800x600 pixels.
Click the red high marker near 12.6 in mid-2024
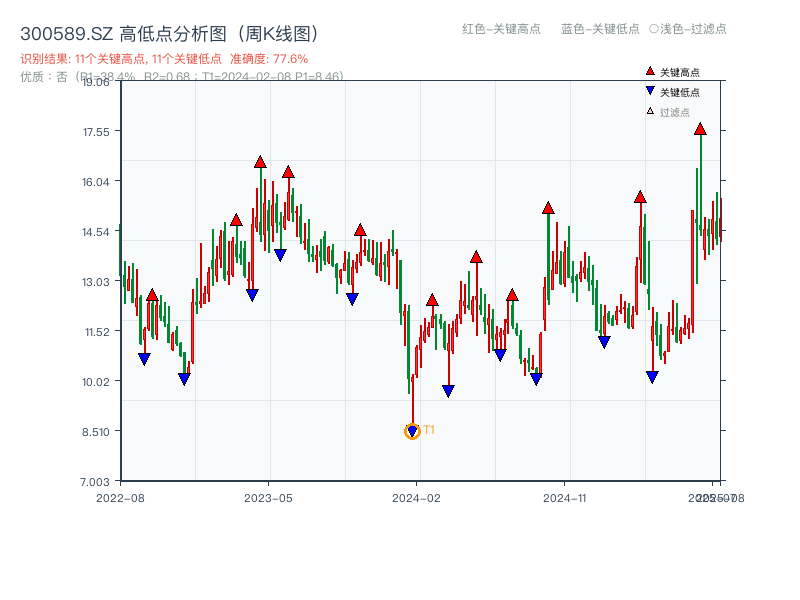tap(512, 295)
